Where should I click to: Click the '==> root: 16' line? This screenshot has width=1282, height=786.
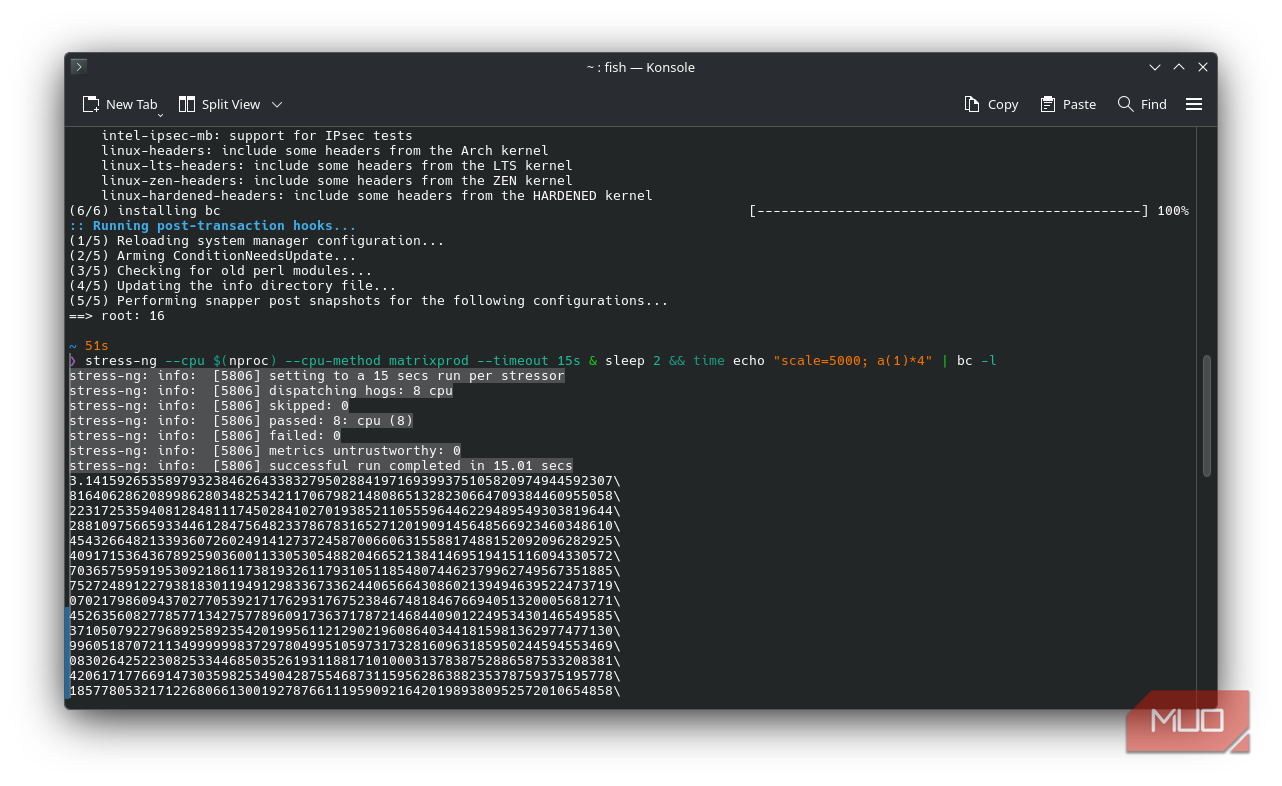(117, 315)
